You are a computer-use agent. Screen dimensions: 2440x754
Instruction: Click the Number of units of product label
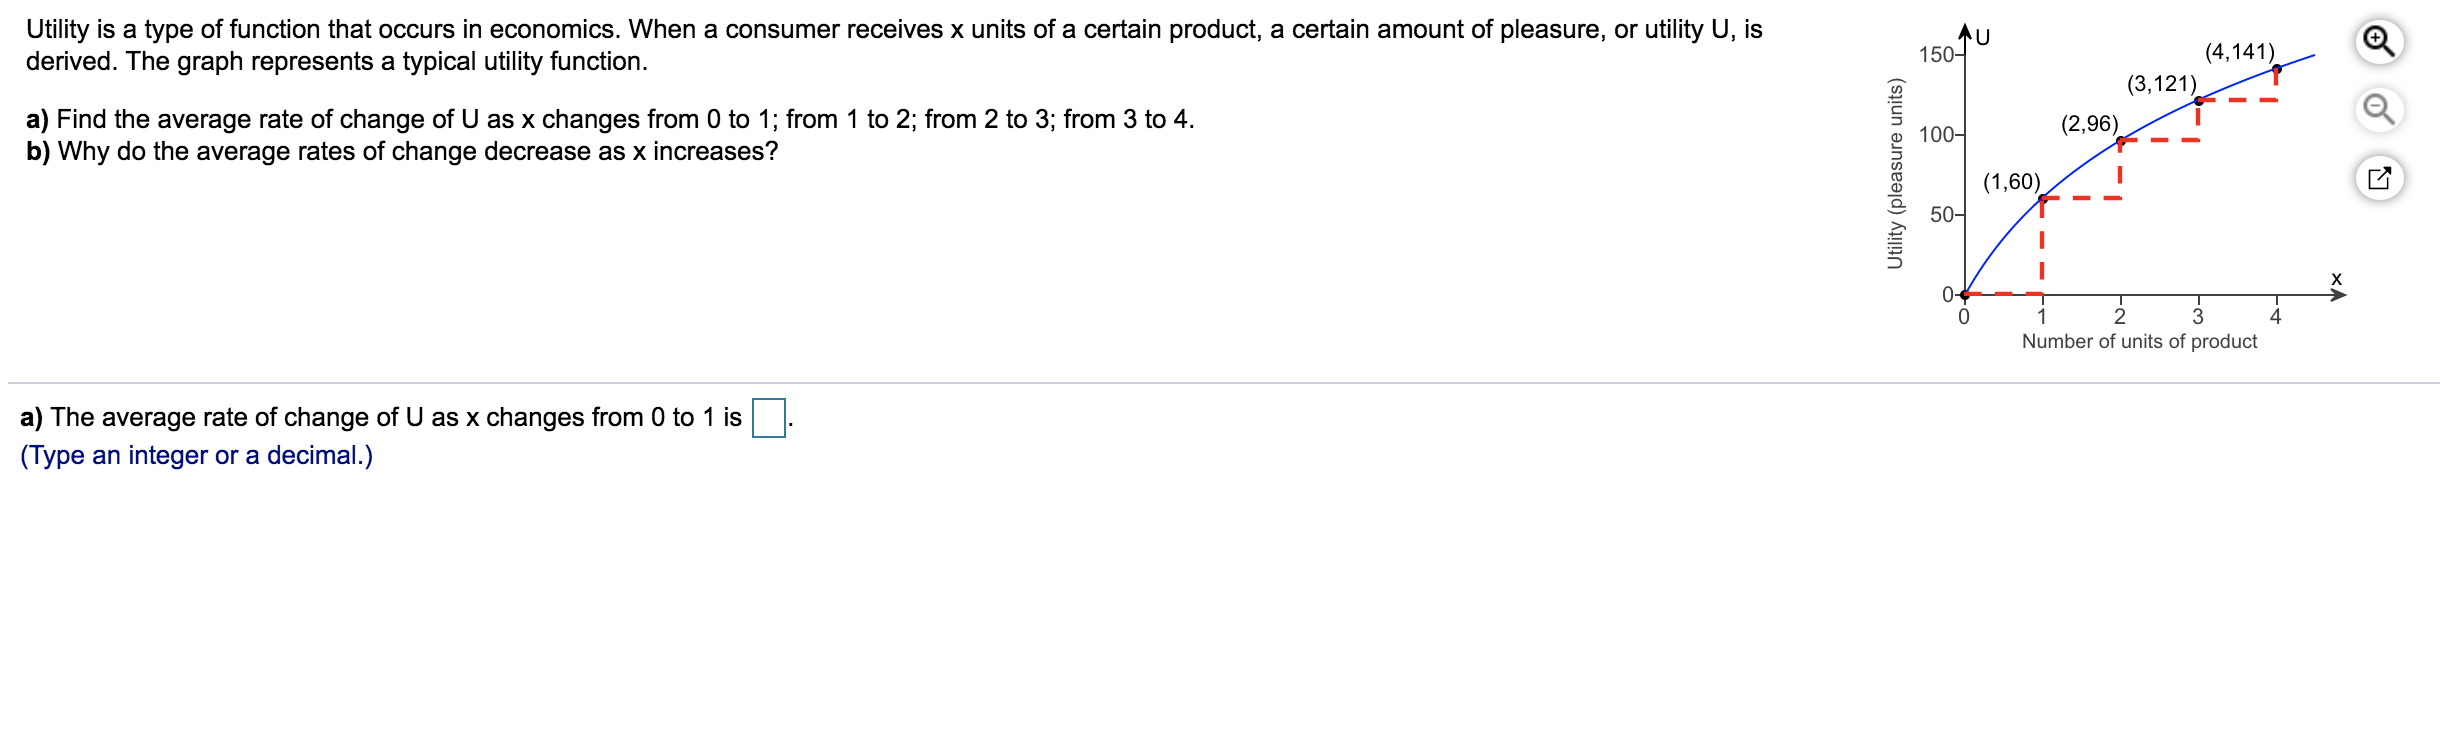coord(2139,340)
